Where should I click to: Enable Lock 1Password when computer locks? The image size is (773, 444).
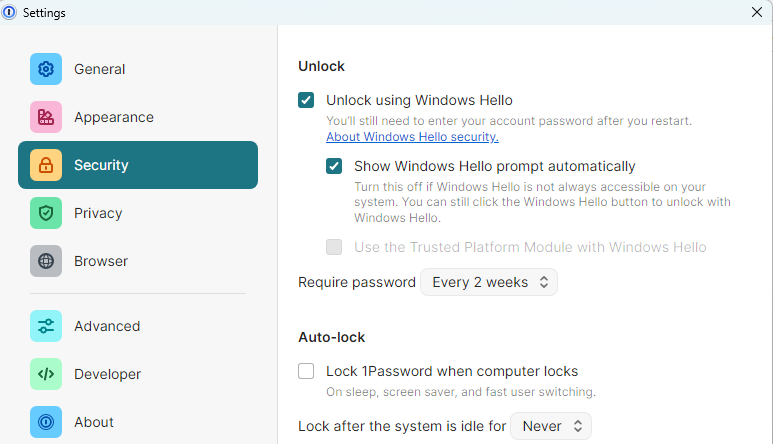pos(306,371)
